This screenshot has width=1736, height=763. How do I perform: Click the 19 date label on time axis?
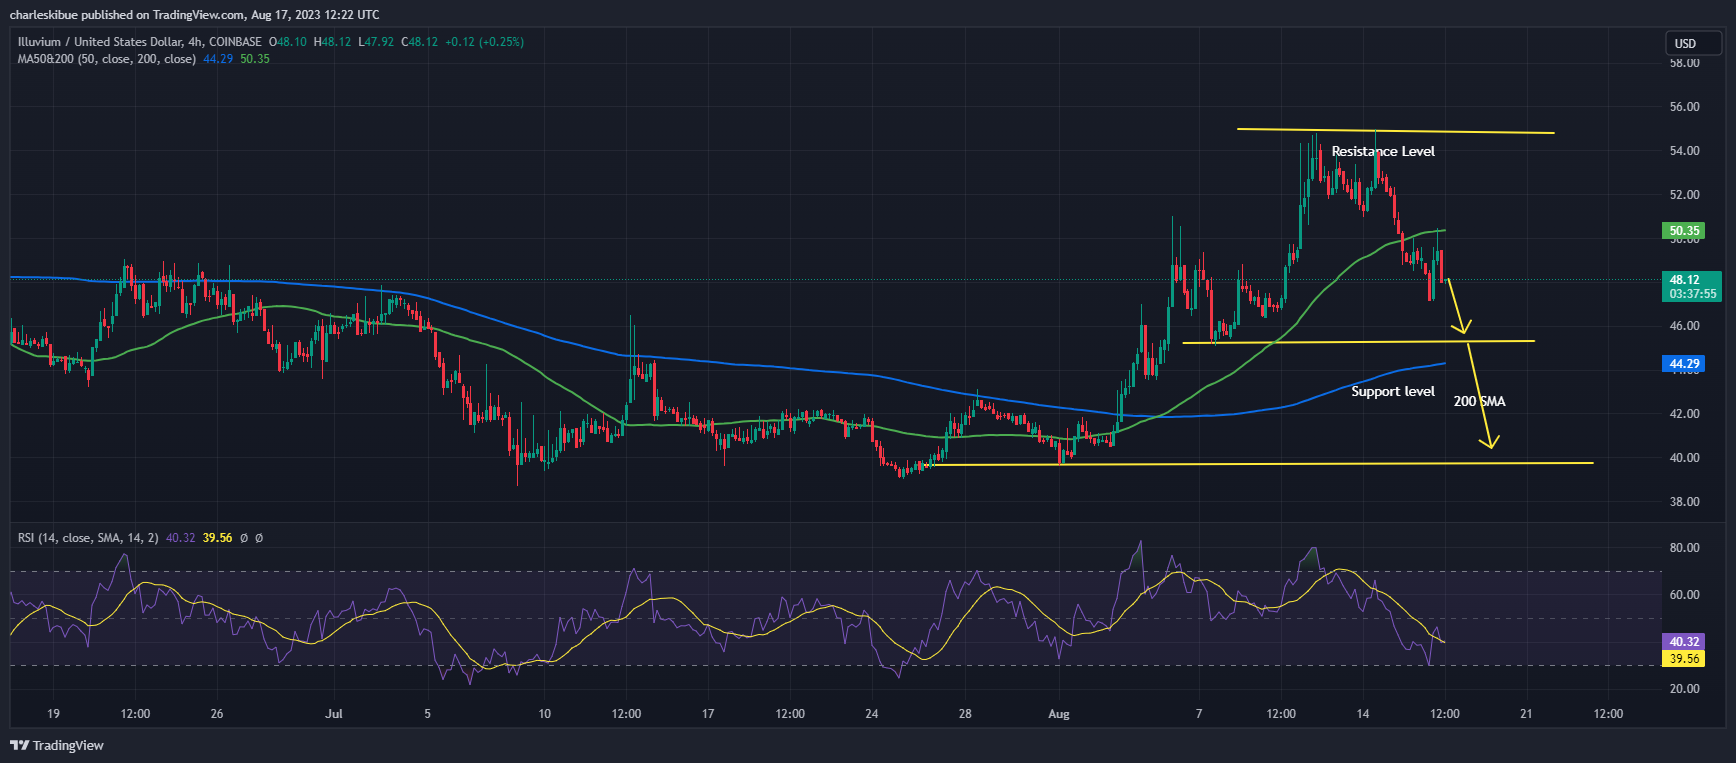(x=53, y=714)
